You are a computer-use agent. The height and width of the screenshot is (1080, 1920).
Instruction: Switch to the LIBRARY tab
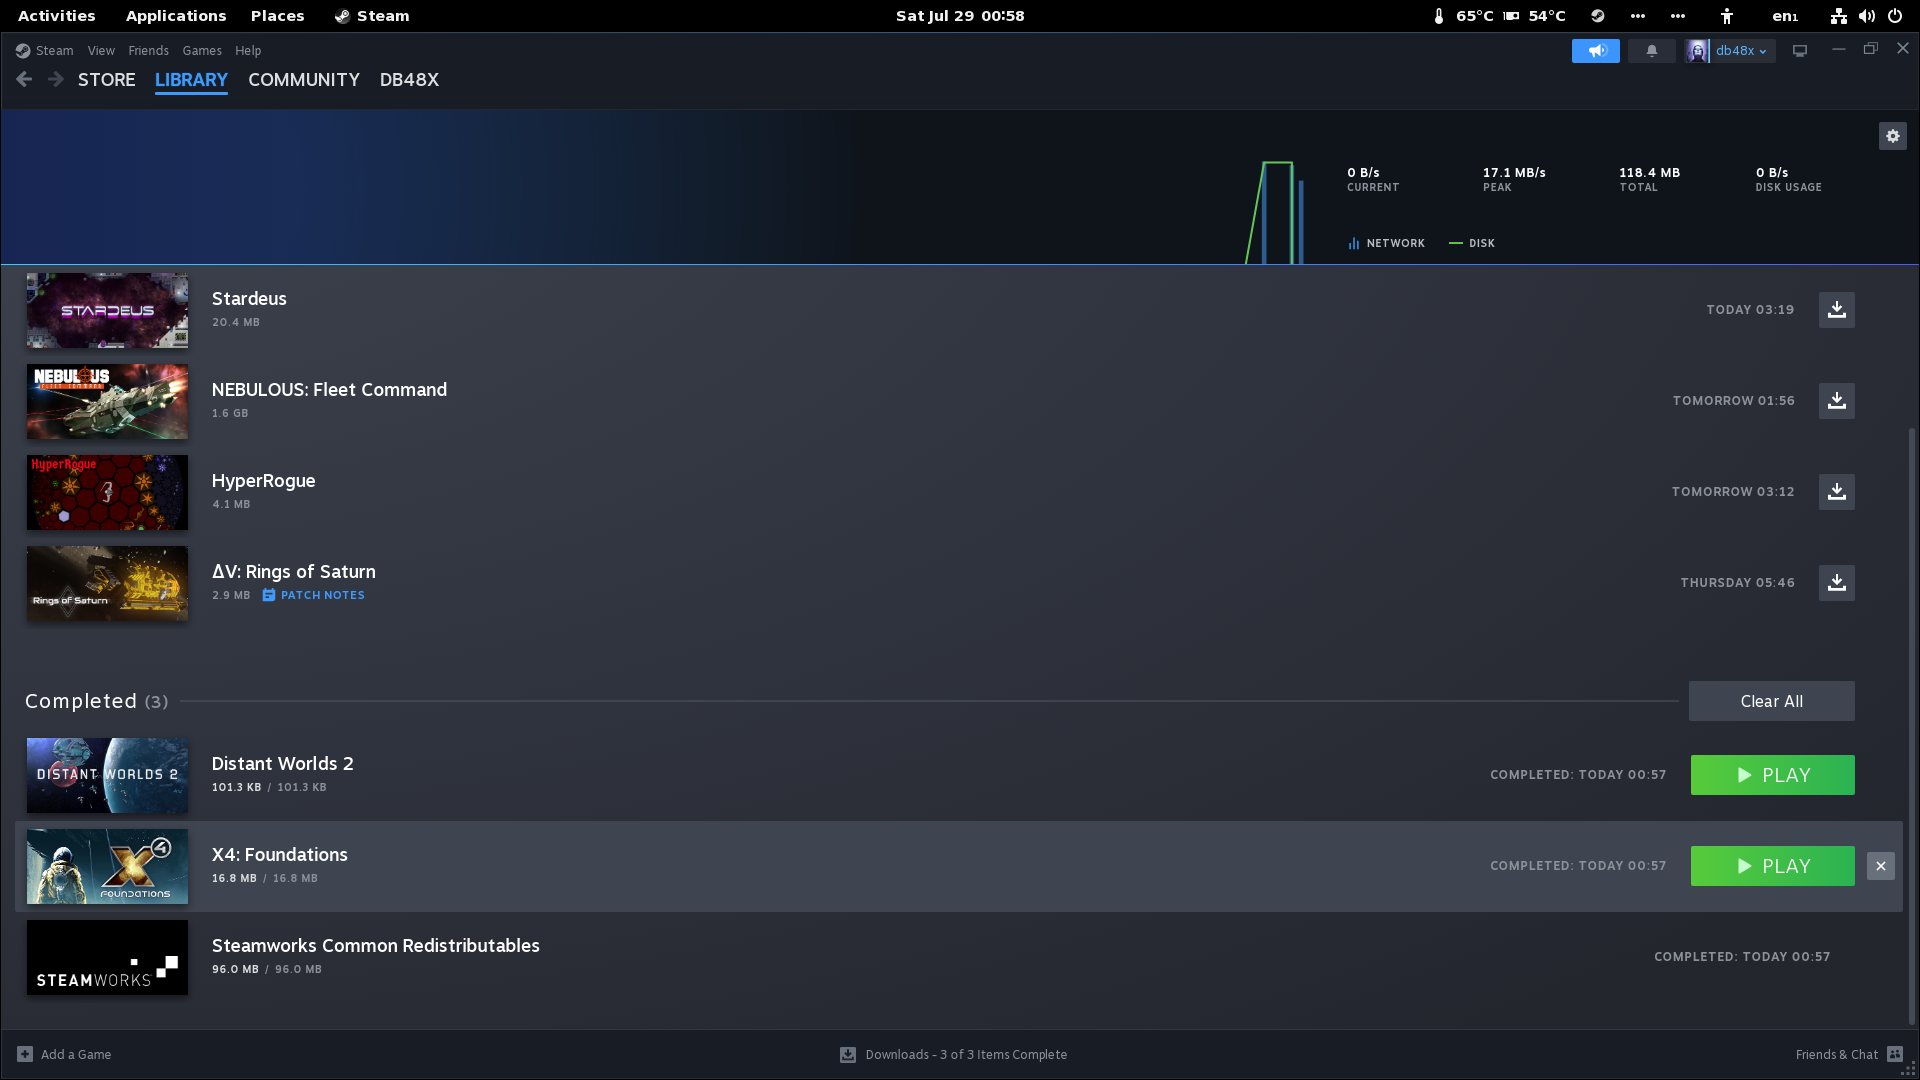pyautogui.click(x=191, y=80)
